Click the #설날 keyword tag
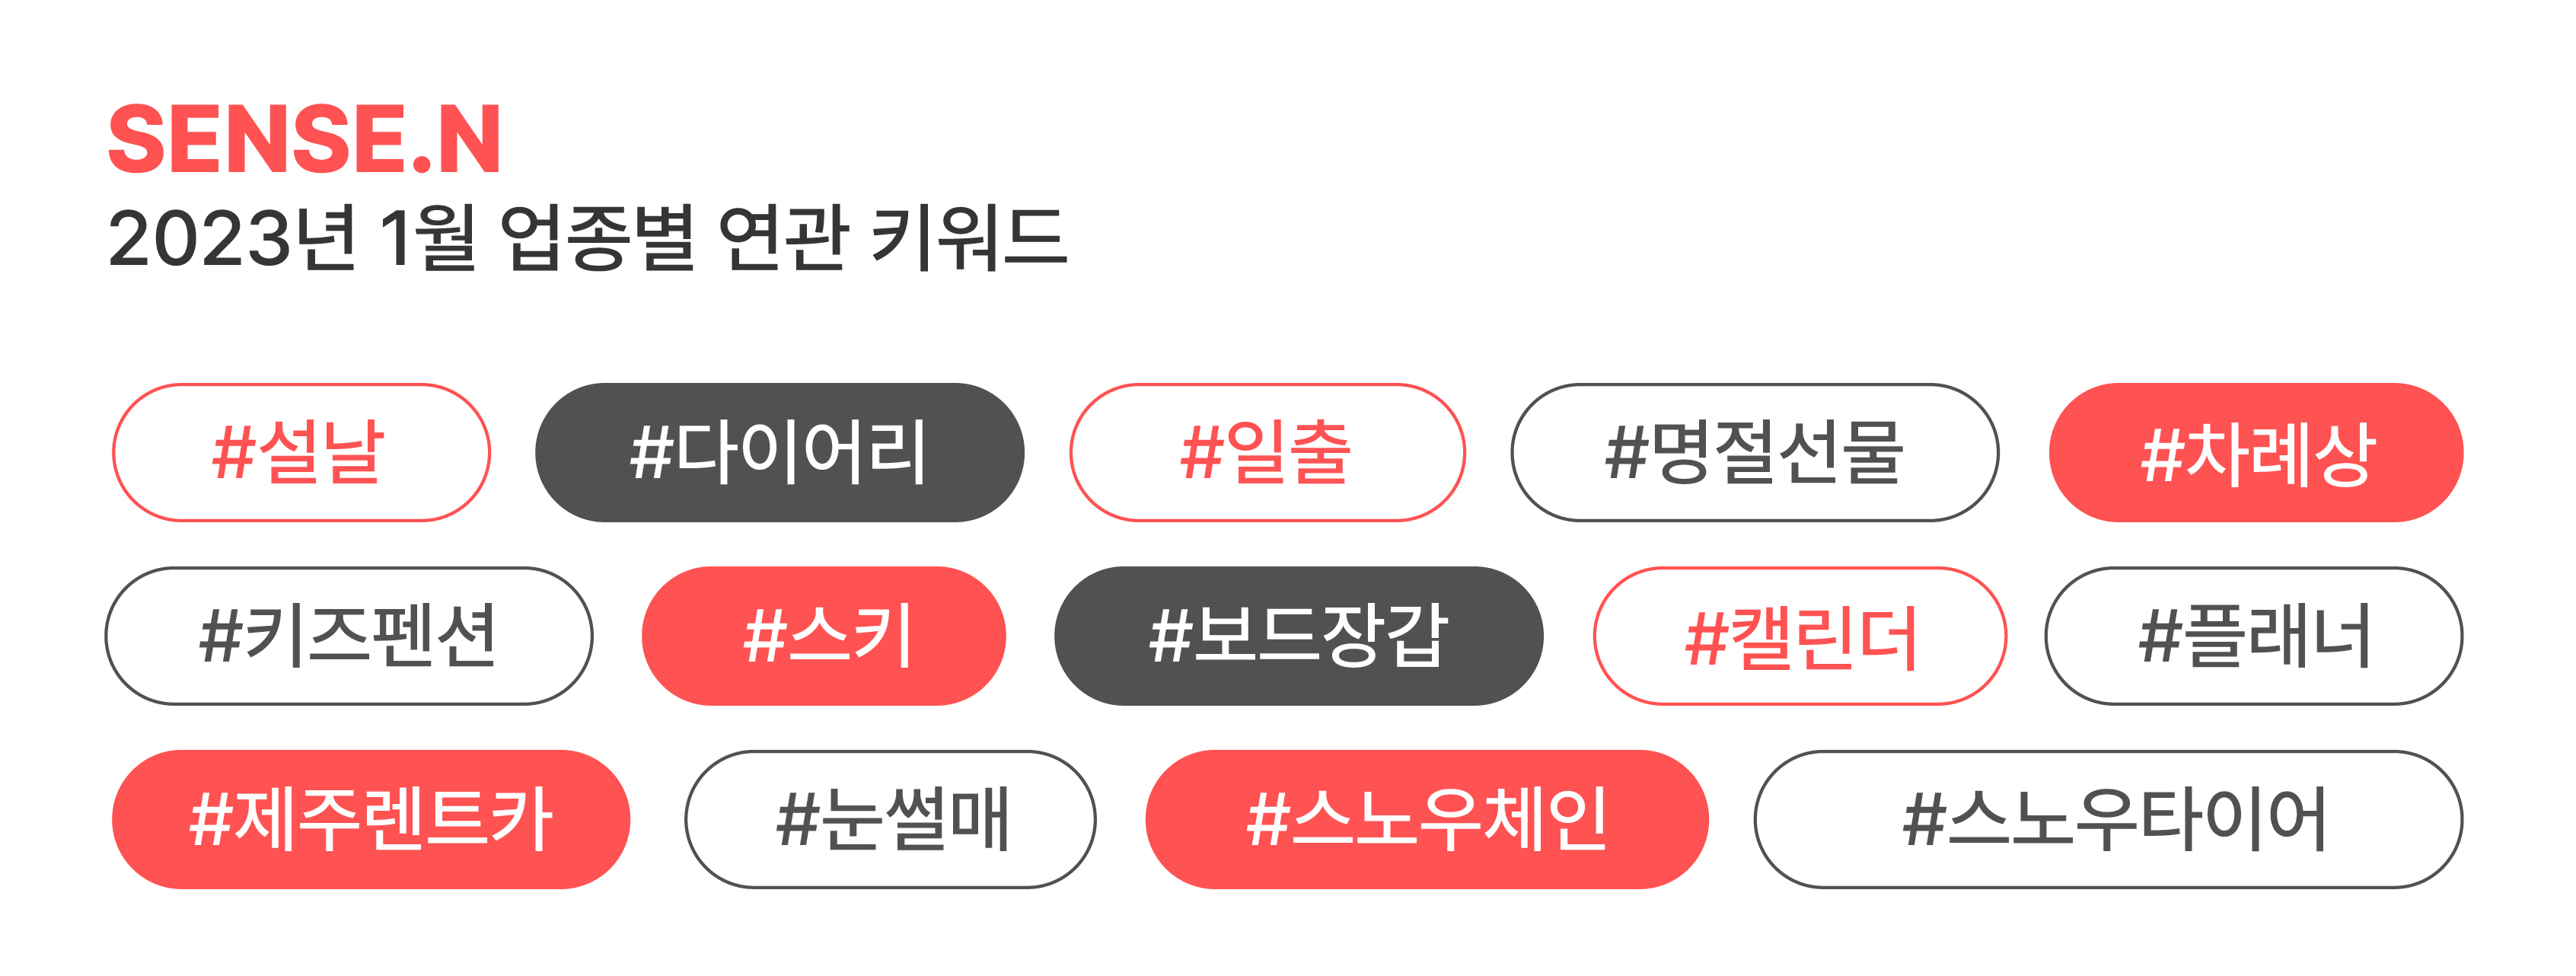The width and height of the screenshot is (2576, 976). coord(301,452)
